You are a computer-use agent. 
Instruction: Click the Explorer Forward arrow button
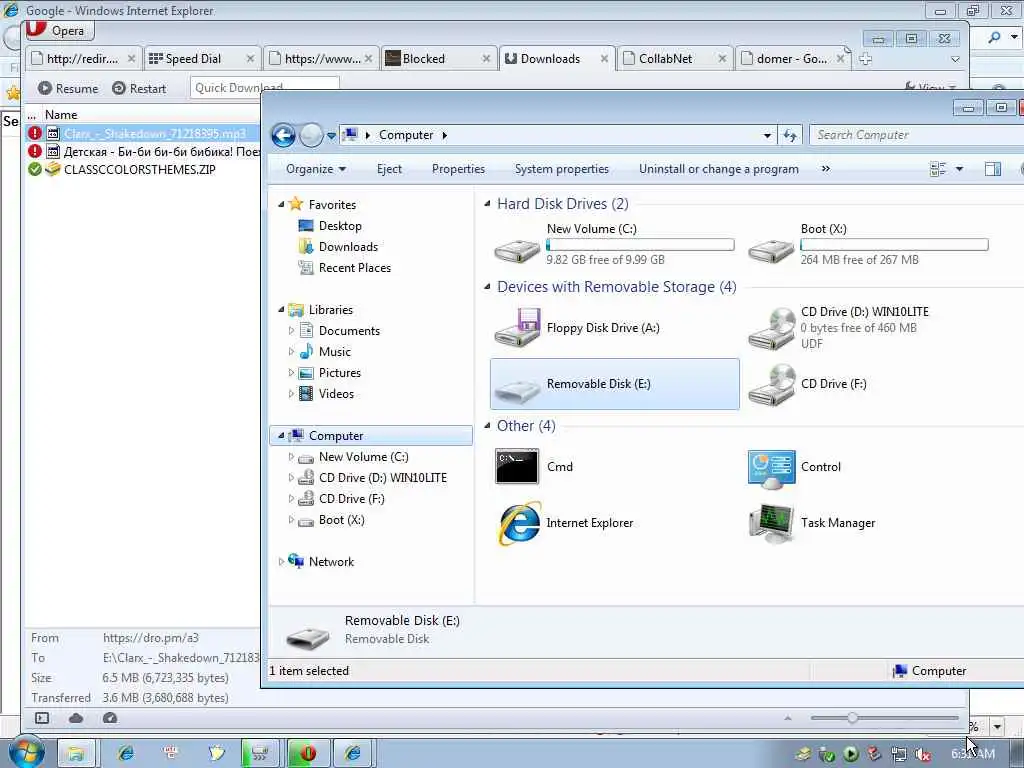[312, 135]
